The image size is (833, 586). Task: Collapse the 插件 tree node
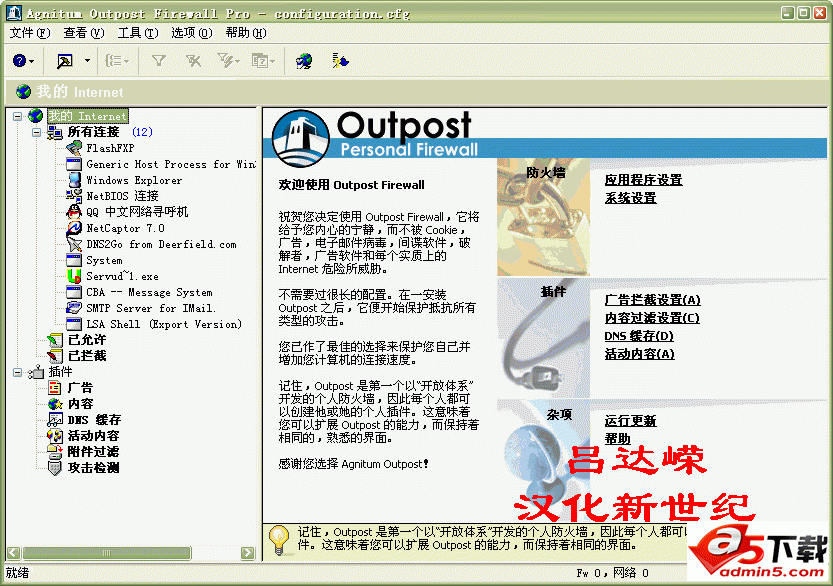point(18,372)
